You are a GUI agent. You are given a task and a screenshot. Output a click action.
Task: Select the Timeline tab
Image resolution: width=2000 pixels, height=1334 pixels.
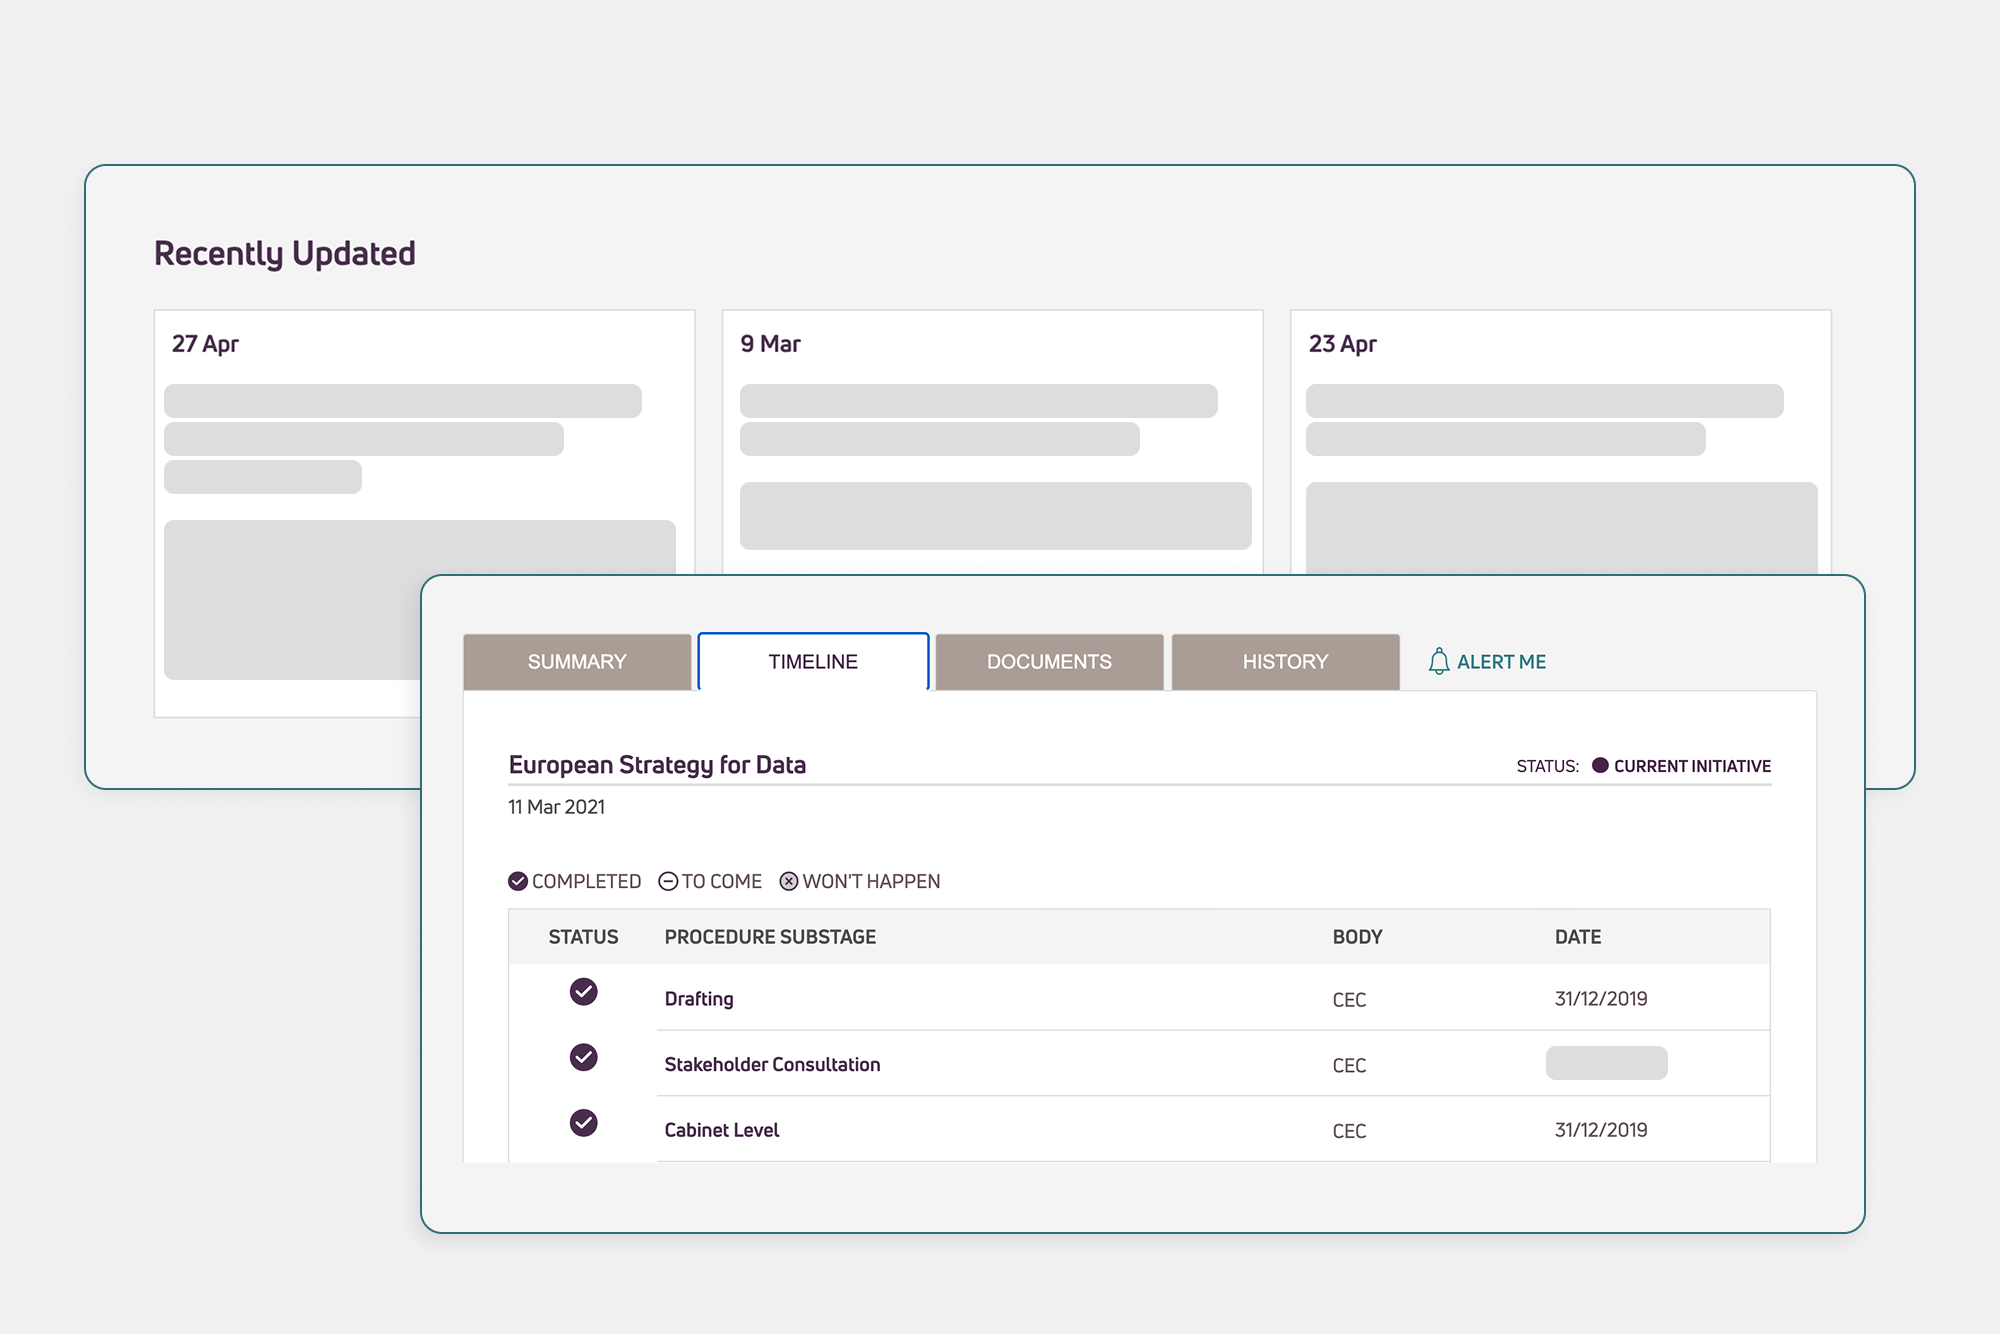tap(813, 662)
